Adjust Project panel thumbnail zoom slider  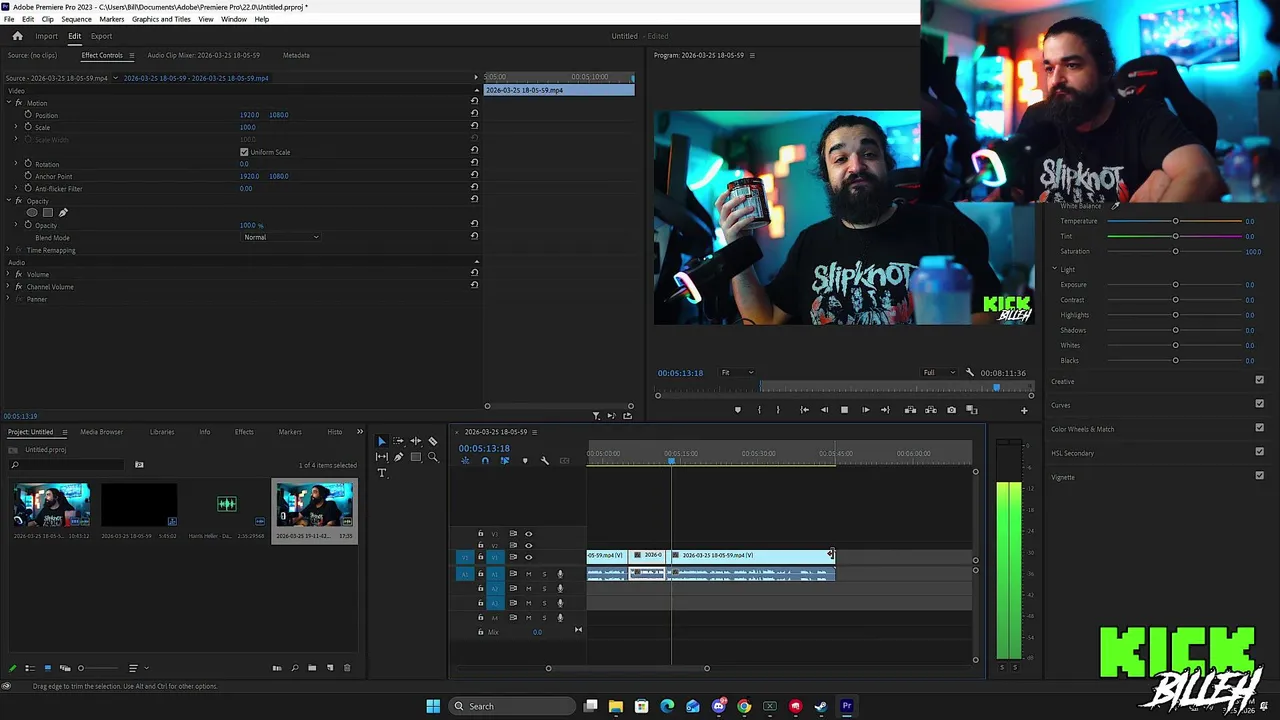81,668
